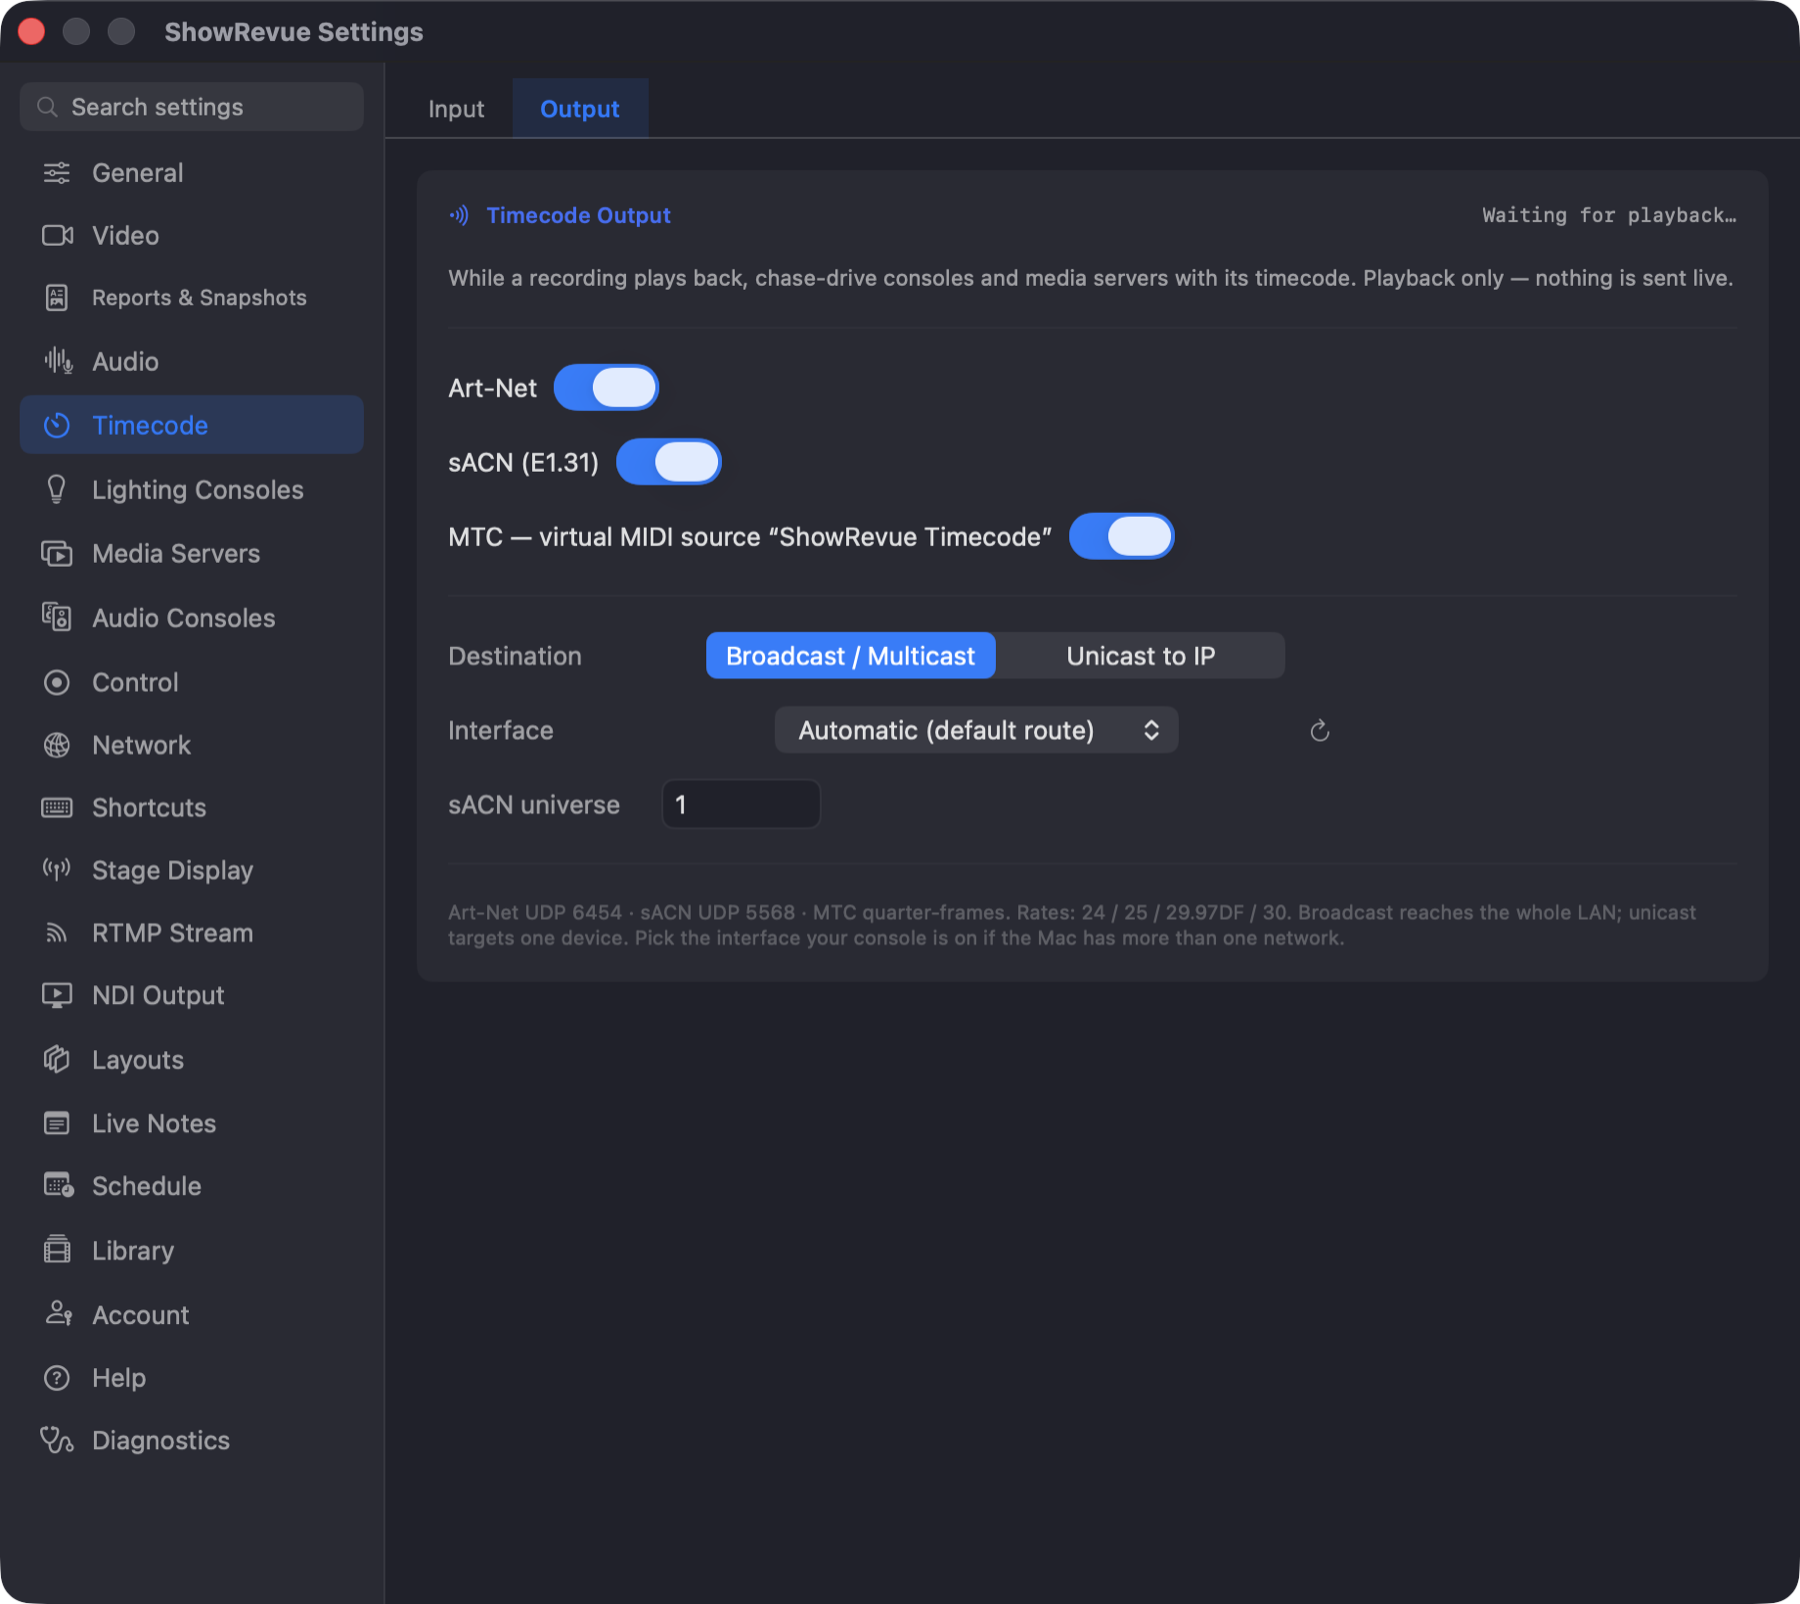The width and height of the screenshot is (1800, 1604).
Task: Click the search magnifier icon
Action: tap(47, 107)
